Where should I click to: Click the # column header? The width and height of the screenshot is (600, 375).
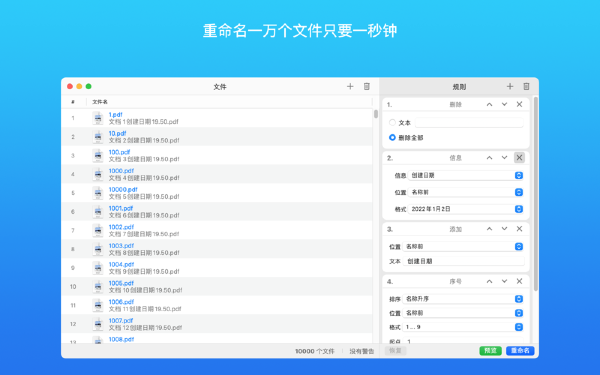73,102
